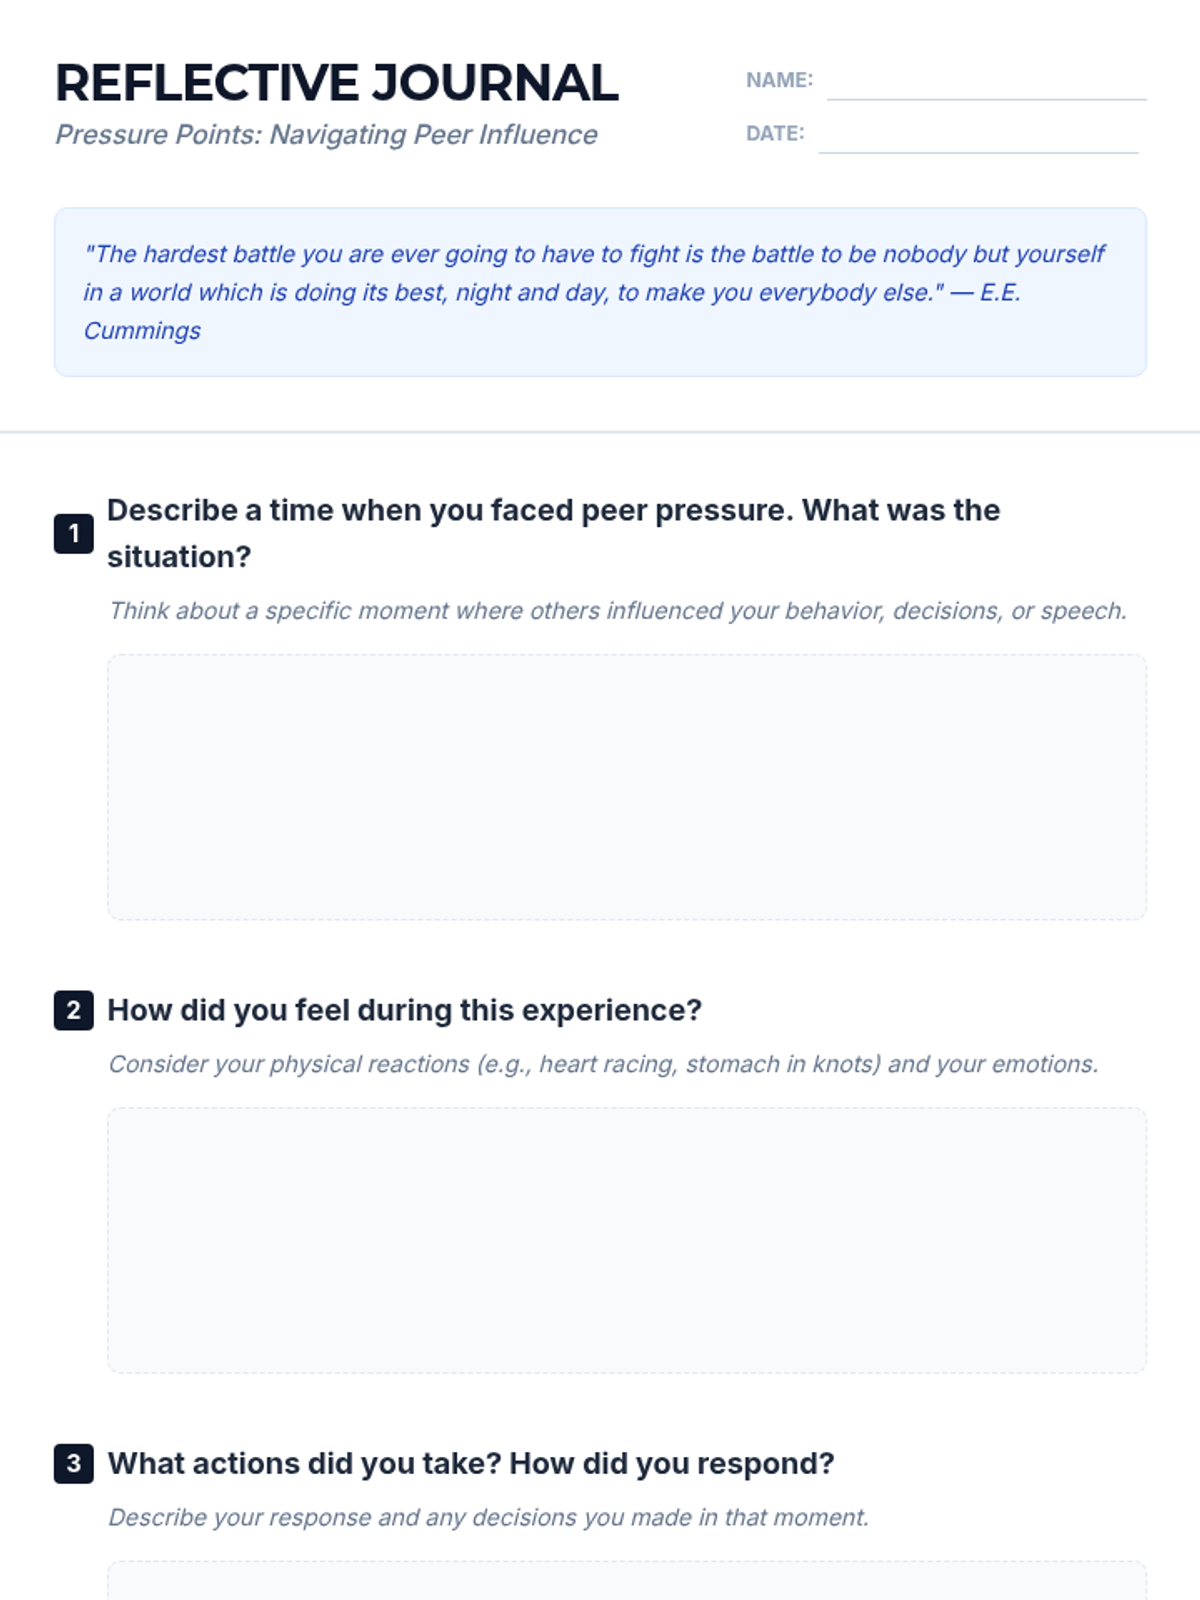Click the Pressure Points subtitle
This screenshot has width=1200, height=1600.
coord(326,135)
